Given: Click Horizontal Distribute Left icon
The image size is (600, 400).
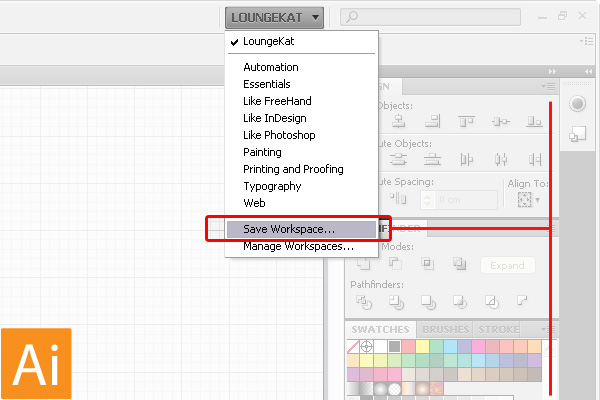Looking at the screenshot, I should coord(466,159).
